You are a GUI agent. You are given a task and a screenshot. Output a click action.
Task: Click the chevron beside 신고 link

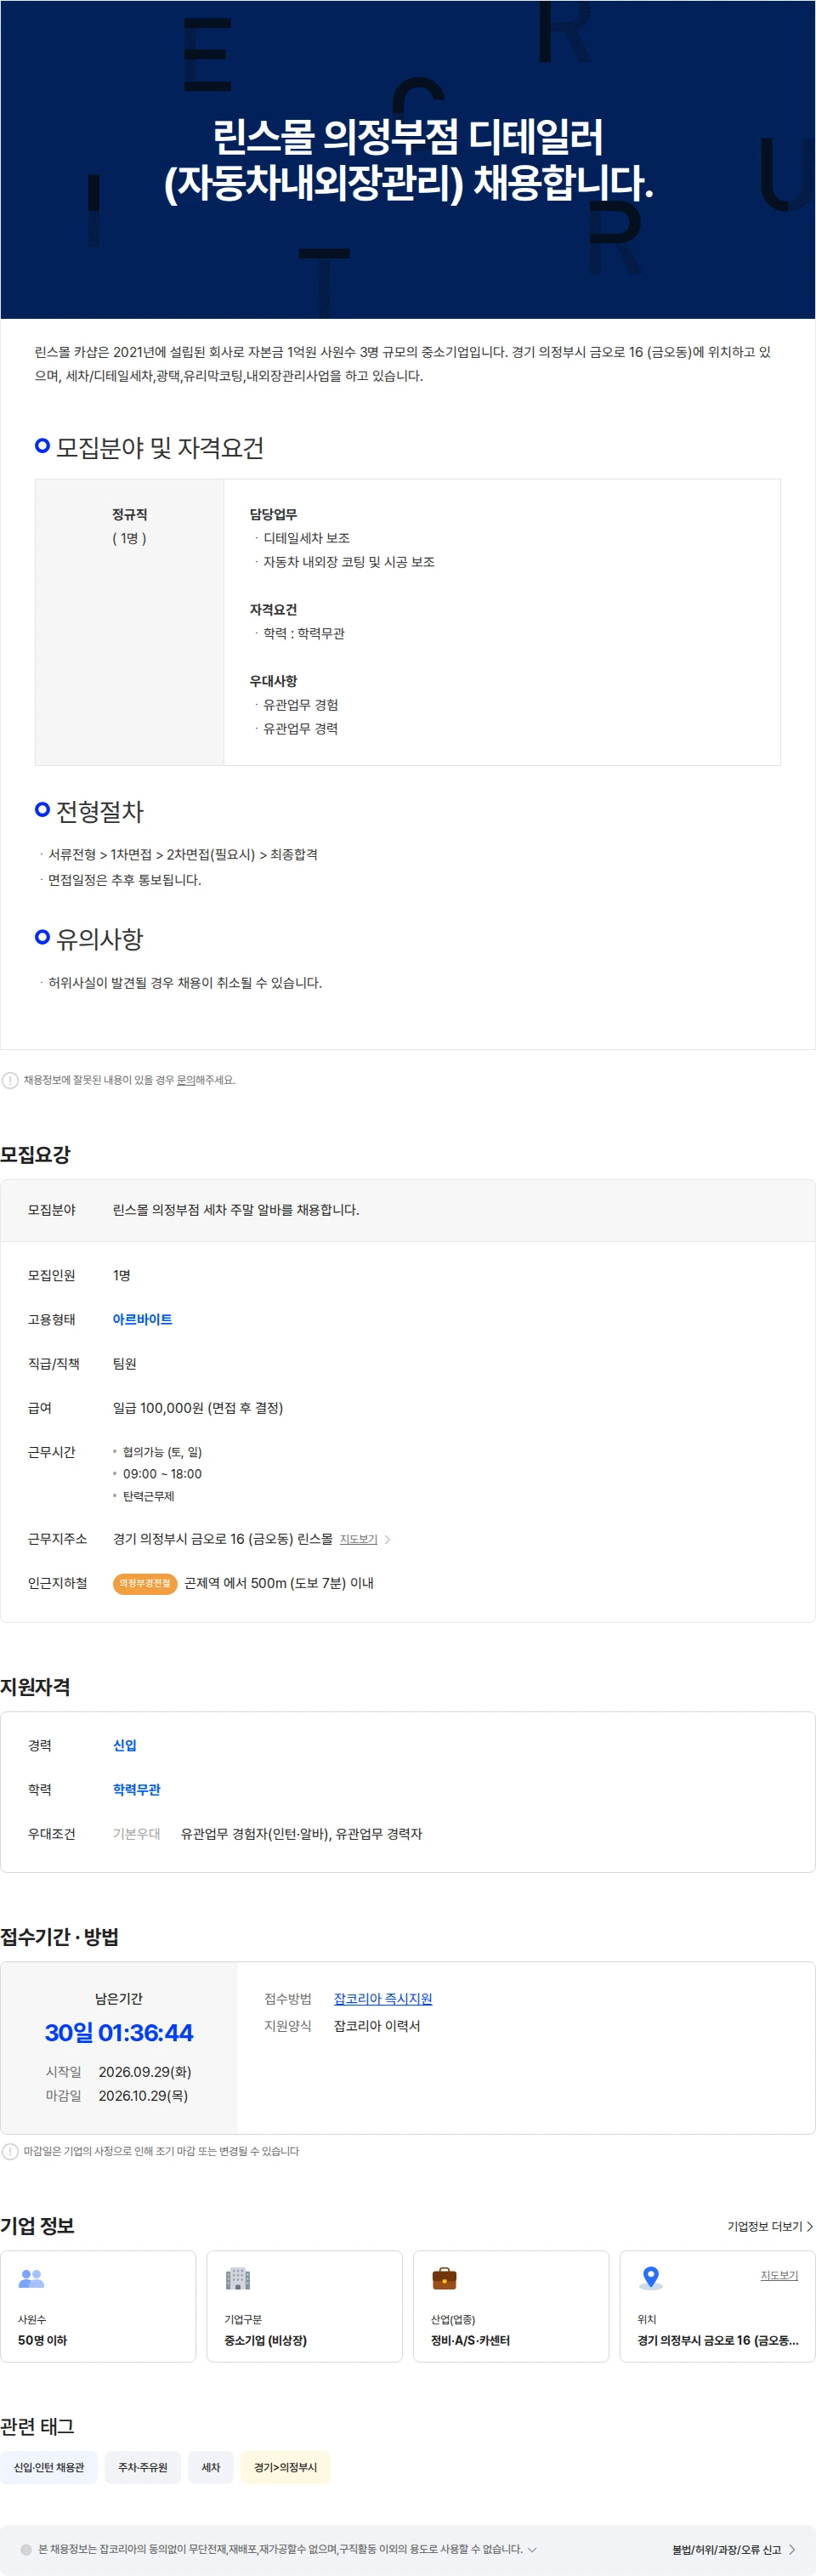pyautogui.click(x=792, y=2550)
